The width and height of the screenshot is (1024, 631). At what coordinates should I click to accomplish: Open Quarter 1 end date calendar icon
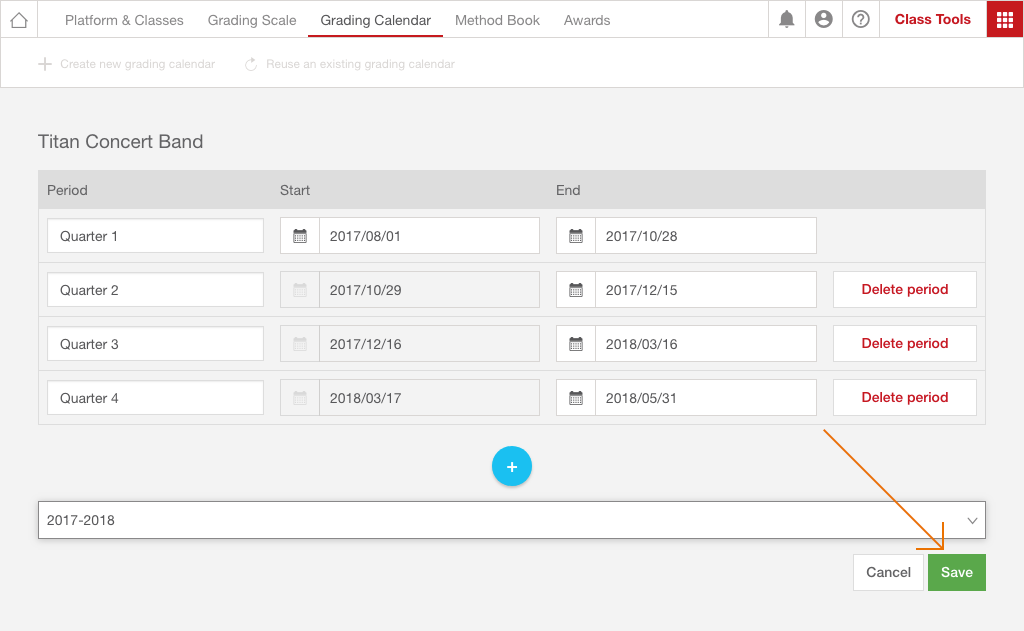[x=576, y=236]
